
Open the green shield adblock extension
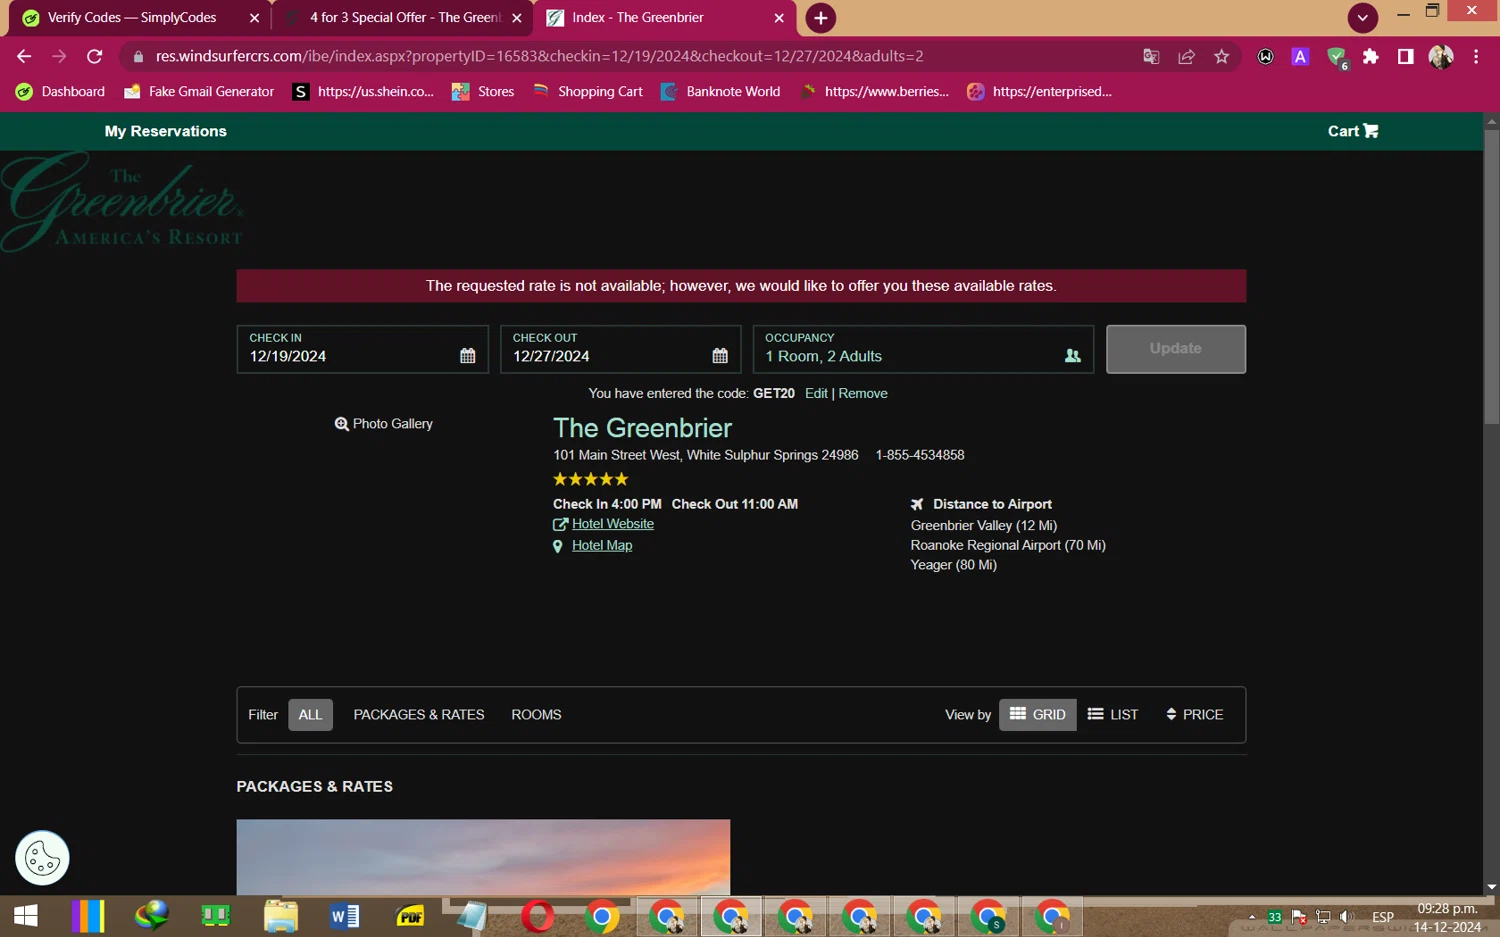pyautogui.click(x=1336, y=58)
